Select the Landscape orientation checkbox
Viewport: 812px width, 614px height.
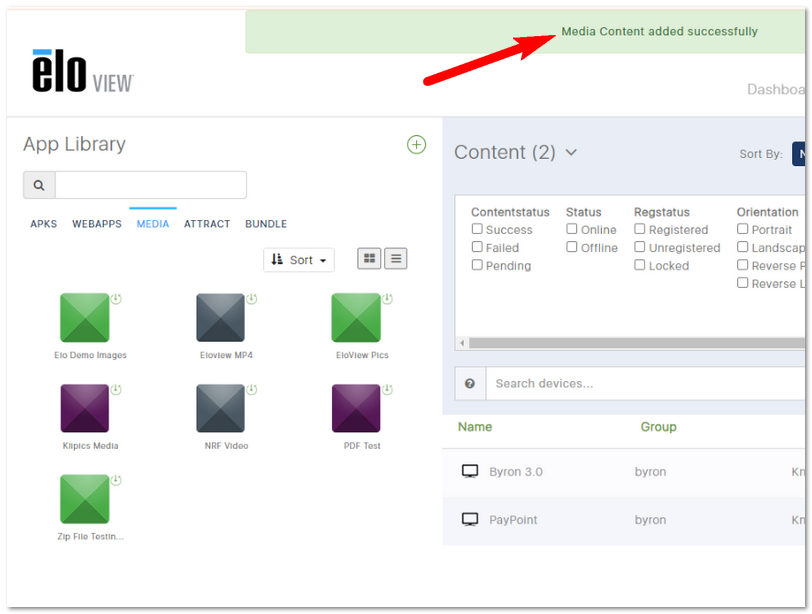(743, 247)
